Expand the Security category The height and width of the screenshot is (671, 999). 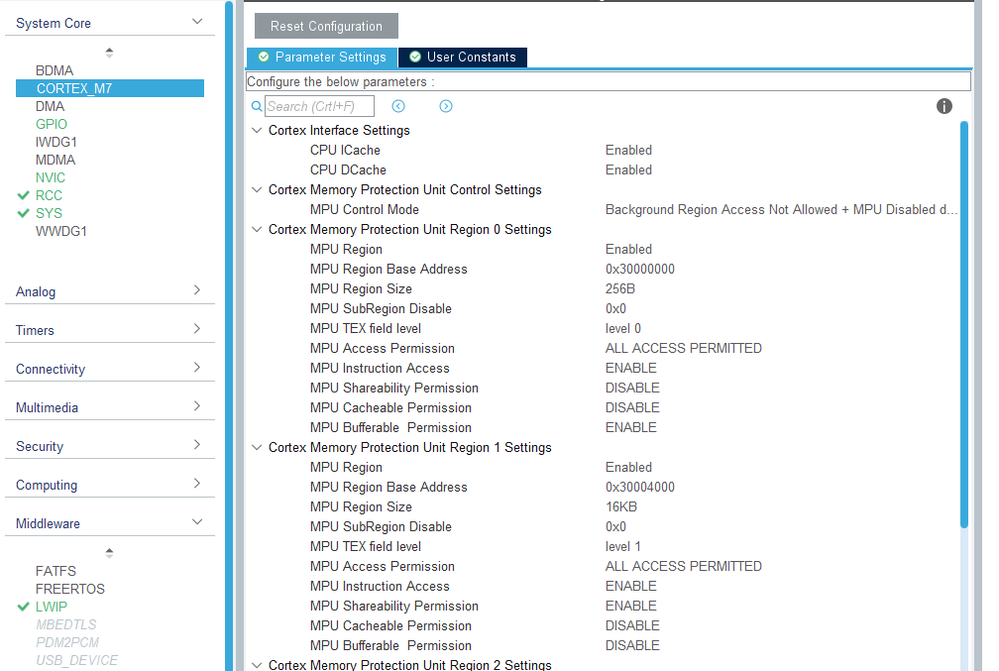197,445
